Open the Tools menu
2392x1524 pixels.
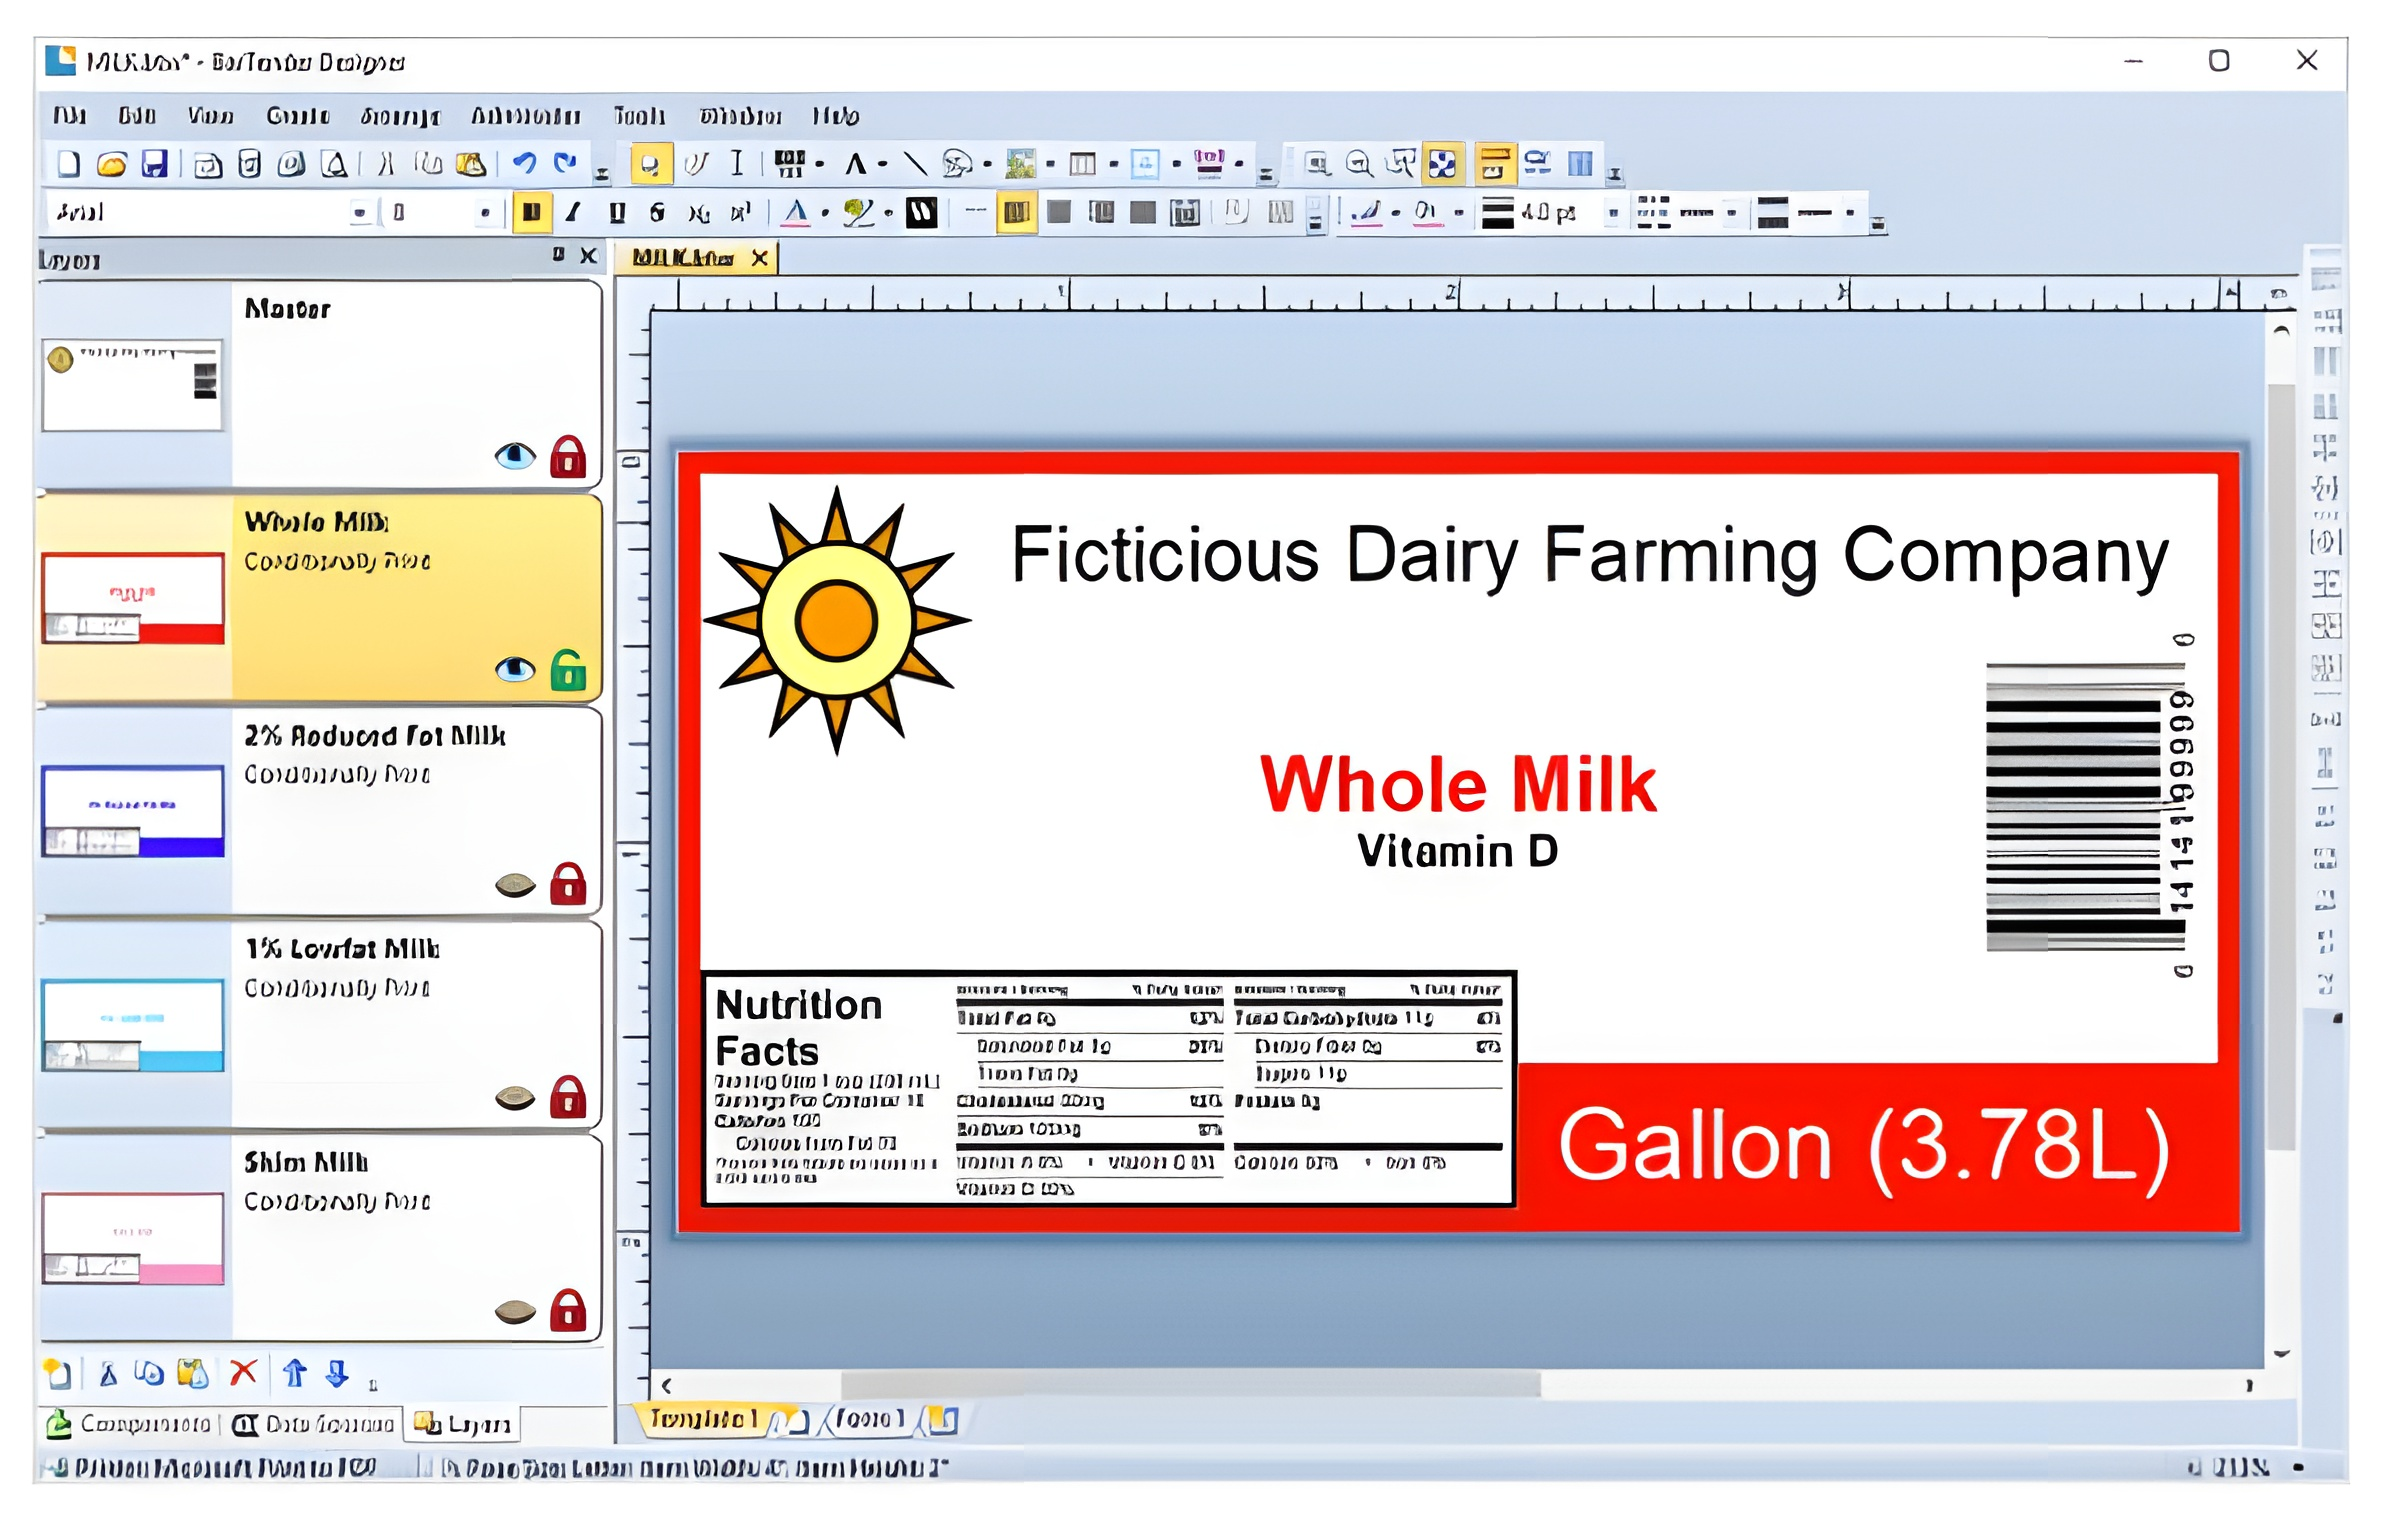coord(639,116)
